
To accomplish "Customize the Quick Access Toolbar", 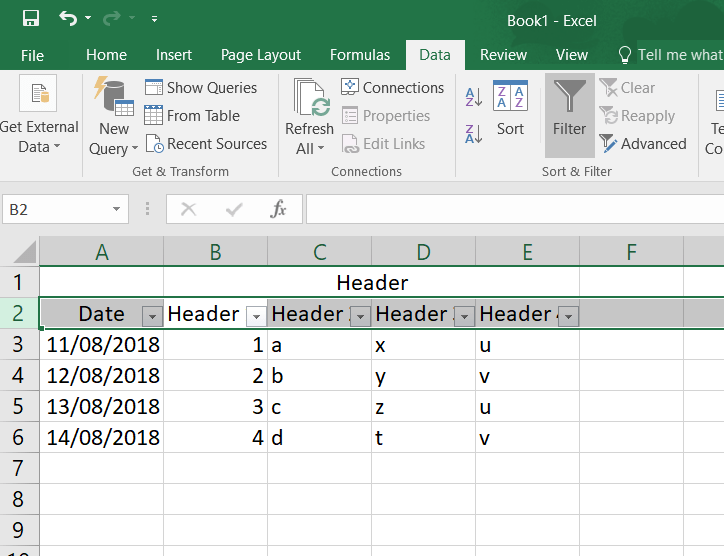I will click(154, 19).
